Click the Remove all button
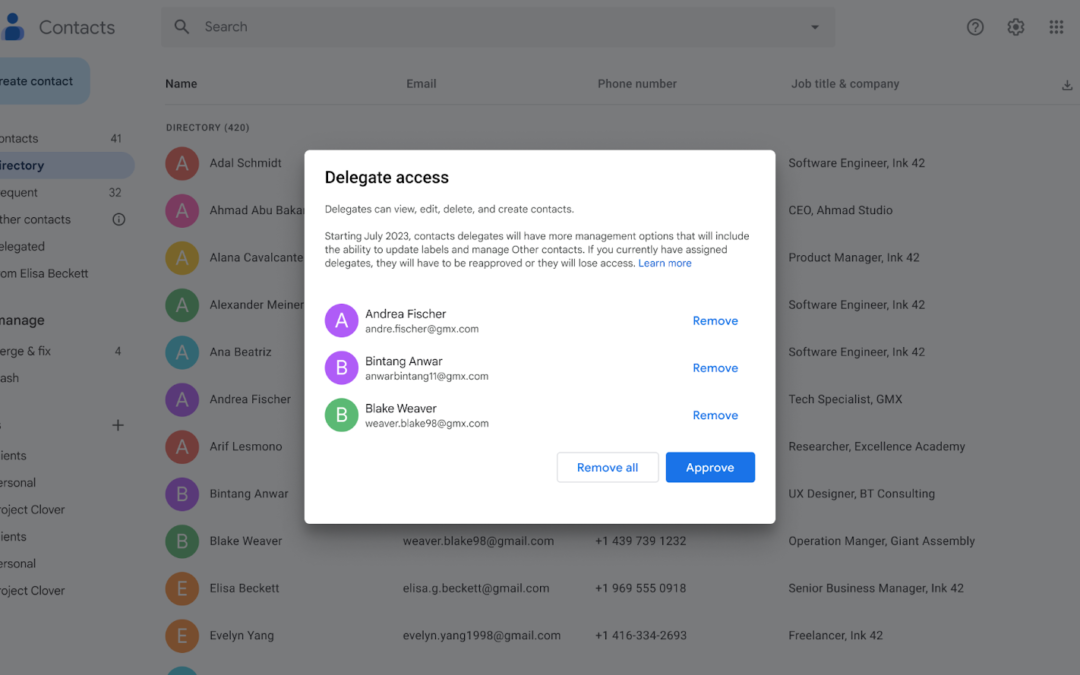Image resolution: width=1080 pixels, height=675 pixels. pos(608,467)
